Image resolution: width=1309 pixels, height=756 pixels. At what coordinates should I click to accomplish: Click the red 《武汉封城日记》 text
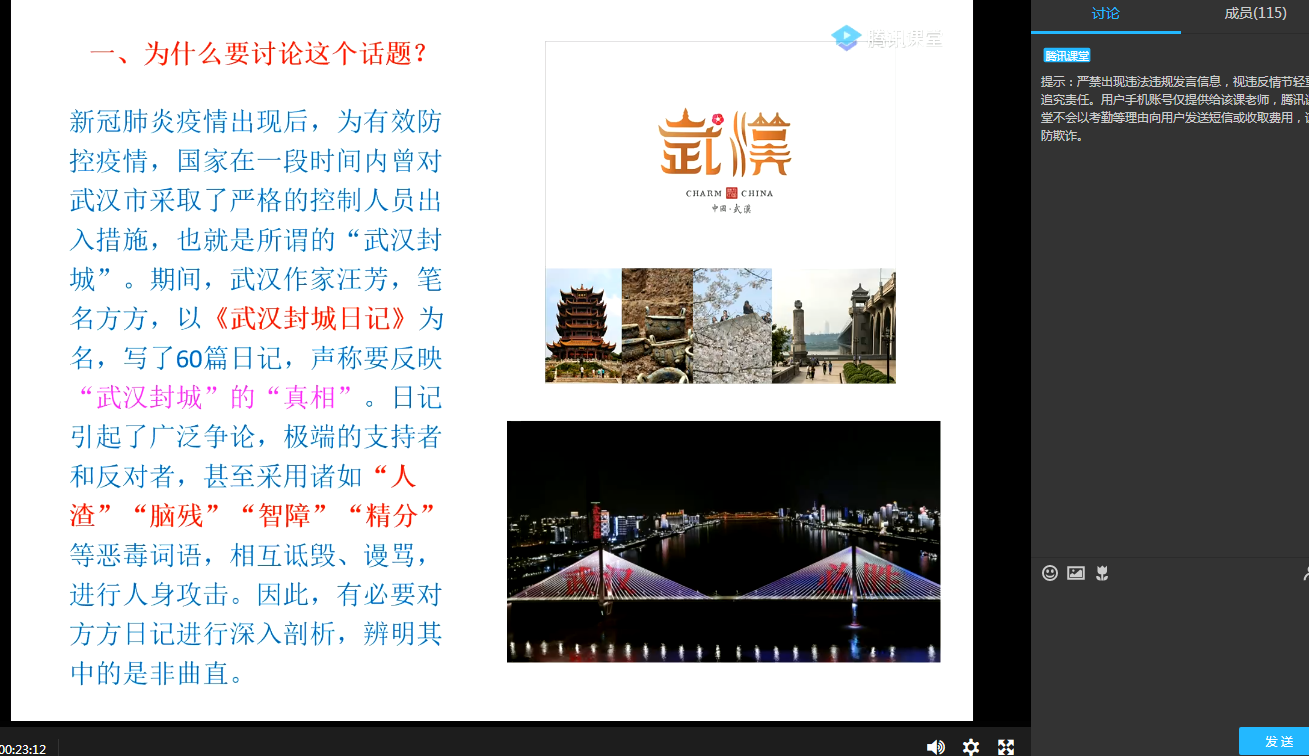click(311, 319)
